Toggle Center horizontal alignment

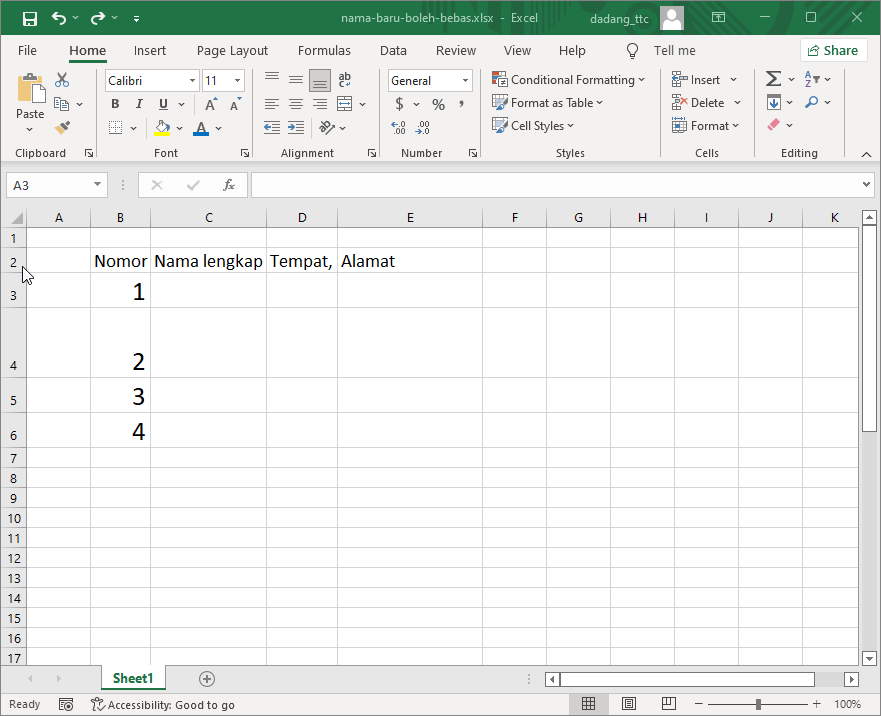(296, 104)
